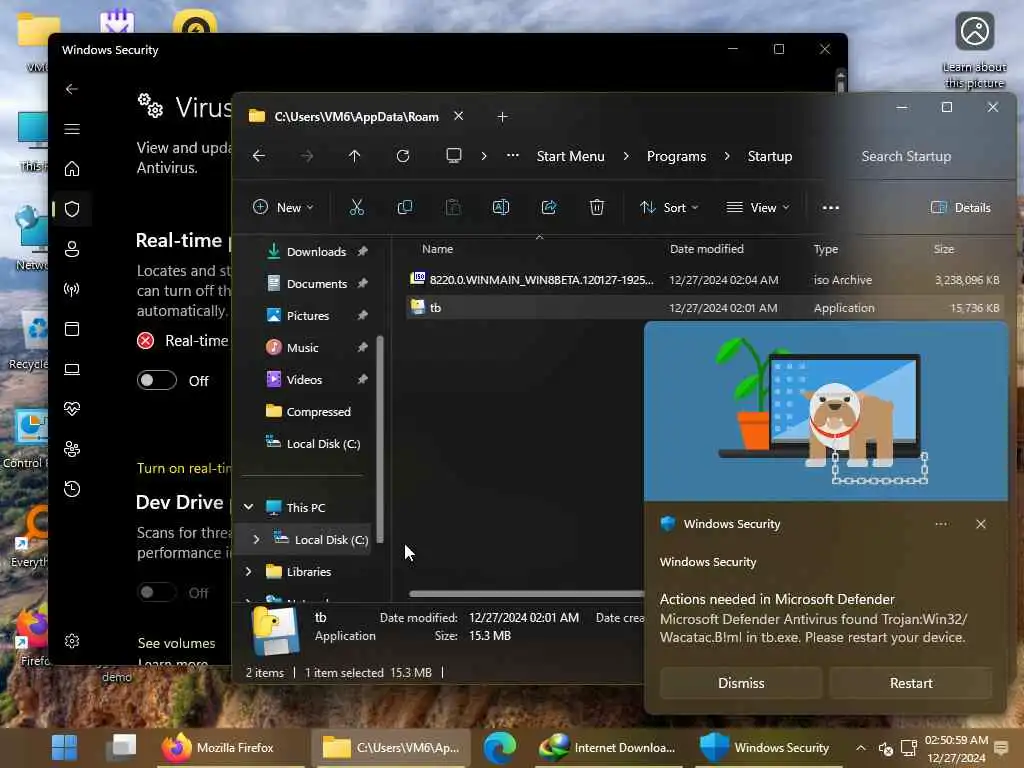The width and height of the screenshot is (1024, 768).
Task: Open Firewall & network protection icon in sidebar
Action: tap(72, 289)
